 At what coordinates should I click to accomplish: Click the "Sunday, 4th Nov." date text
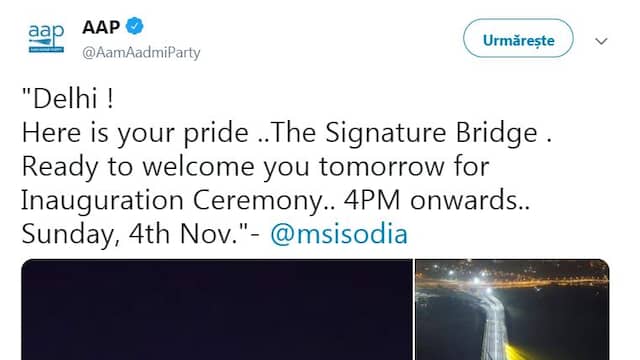(x=130, y=234)
